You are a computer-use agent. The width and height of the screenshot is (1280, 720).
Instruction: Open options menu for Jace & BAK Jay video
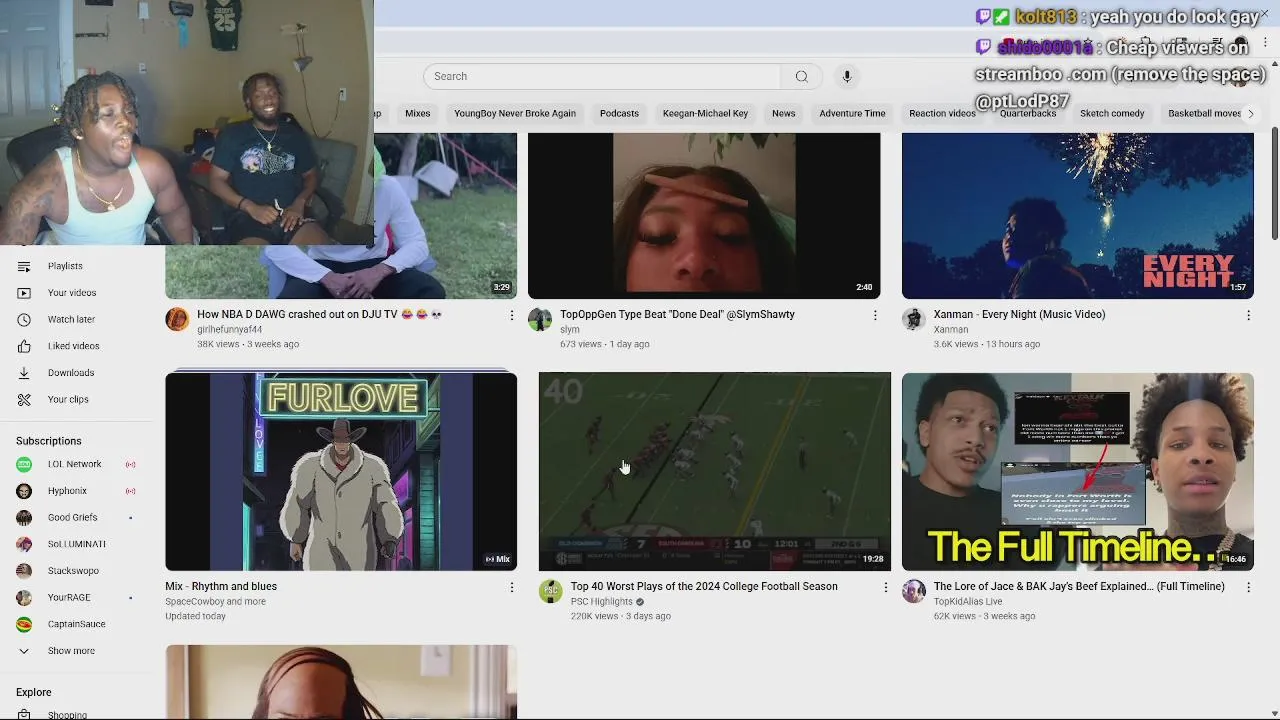1248,587
